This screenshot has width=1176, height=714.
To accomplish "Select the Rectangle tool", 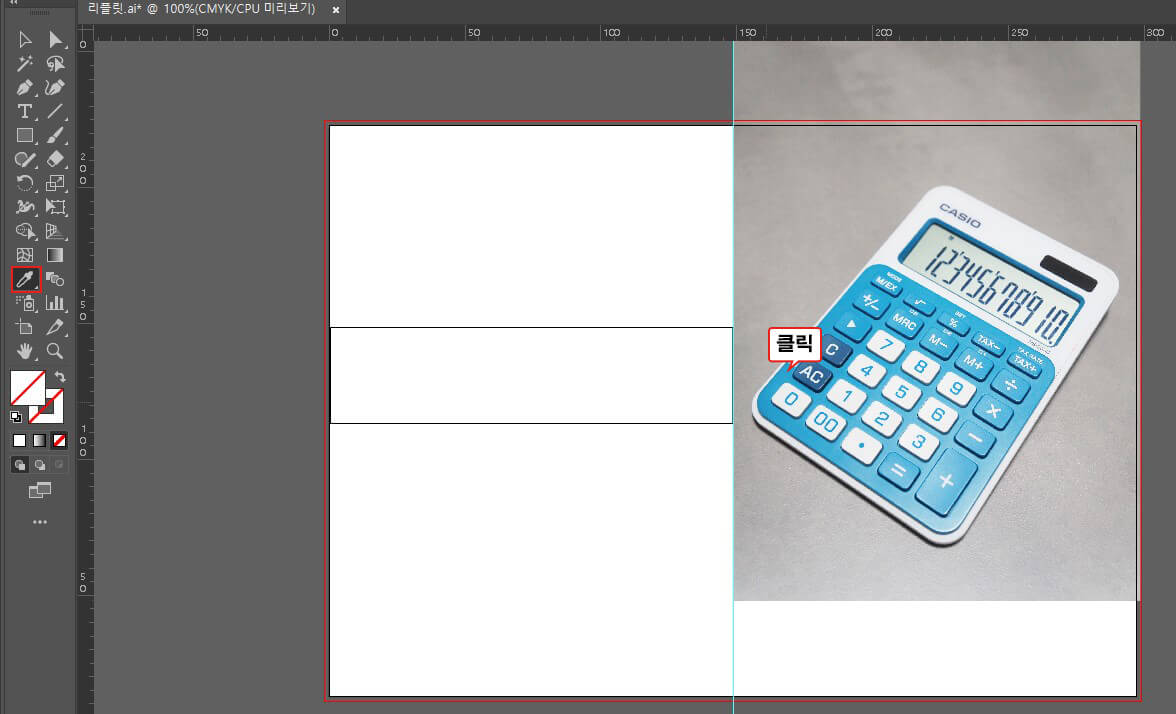I will [x=25, y=135].
